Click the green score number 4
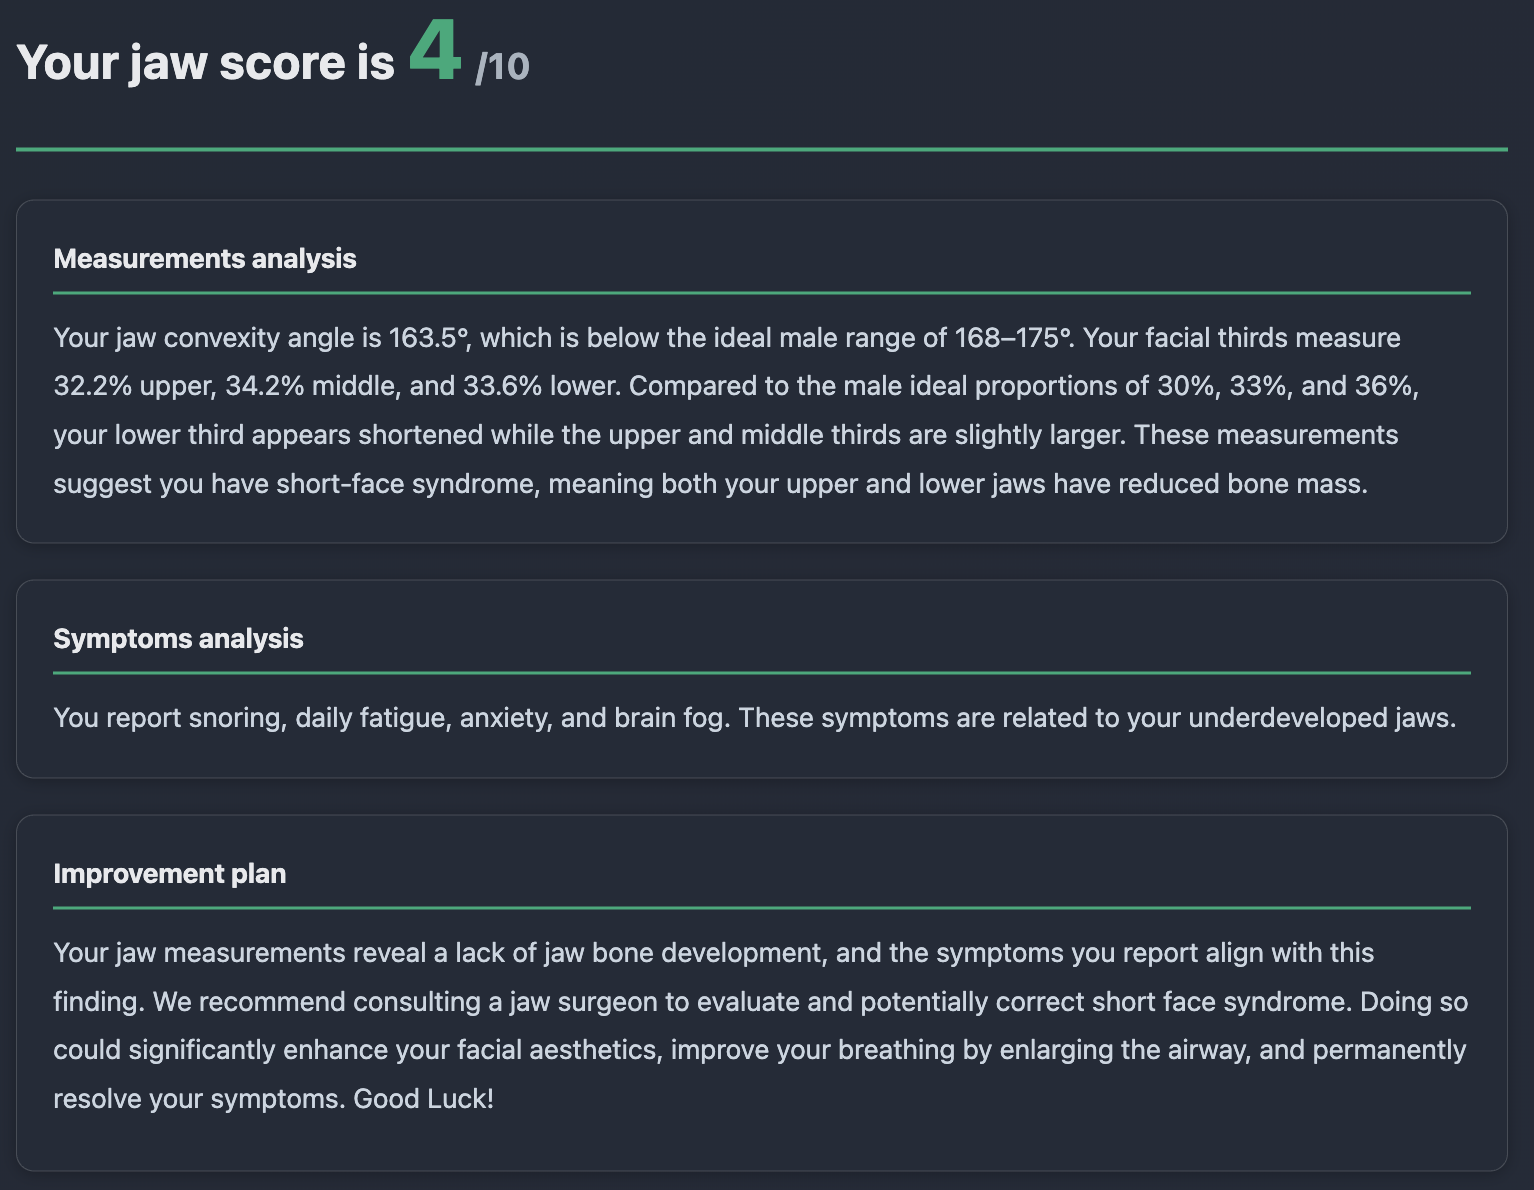1534x1190 pixels. 435,52
